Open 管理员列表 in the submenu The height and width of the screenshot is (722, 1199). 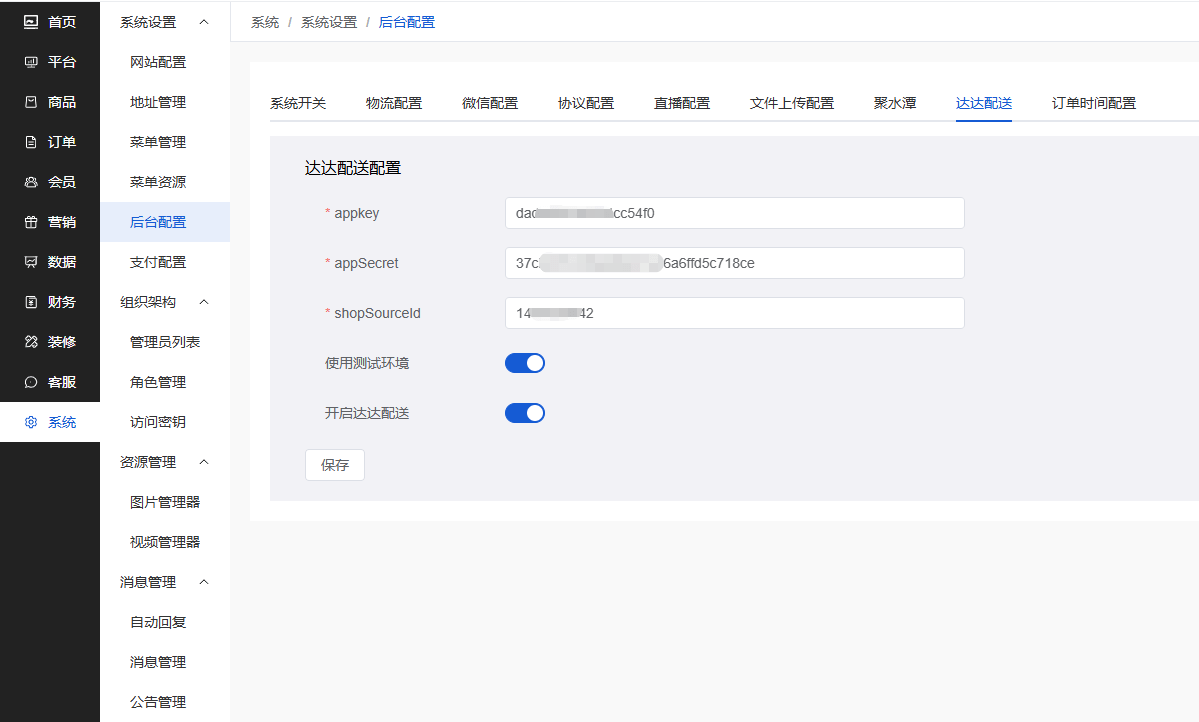pyautogui.click(x=165, y=342)
